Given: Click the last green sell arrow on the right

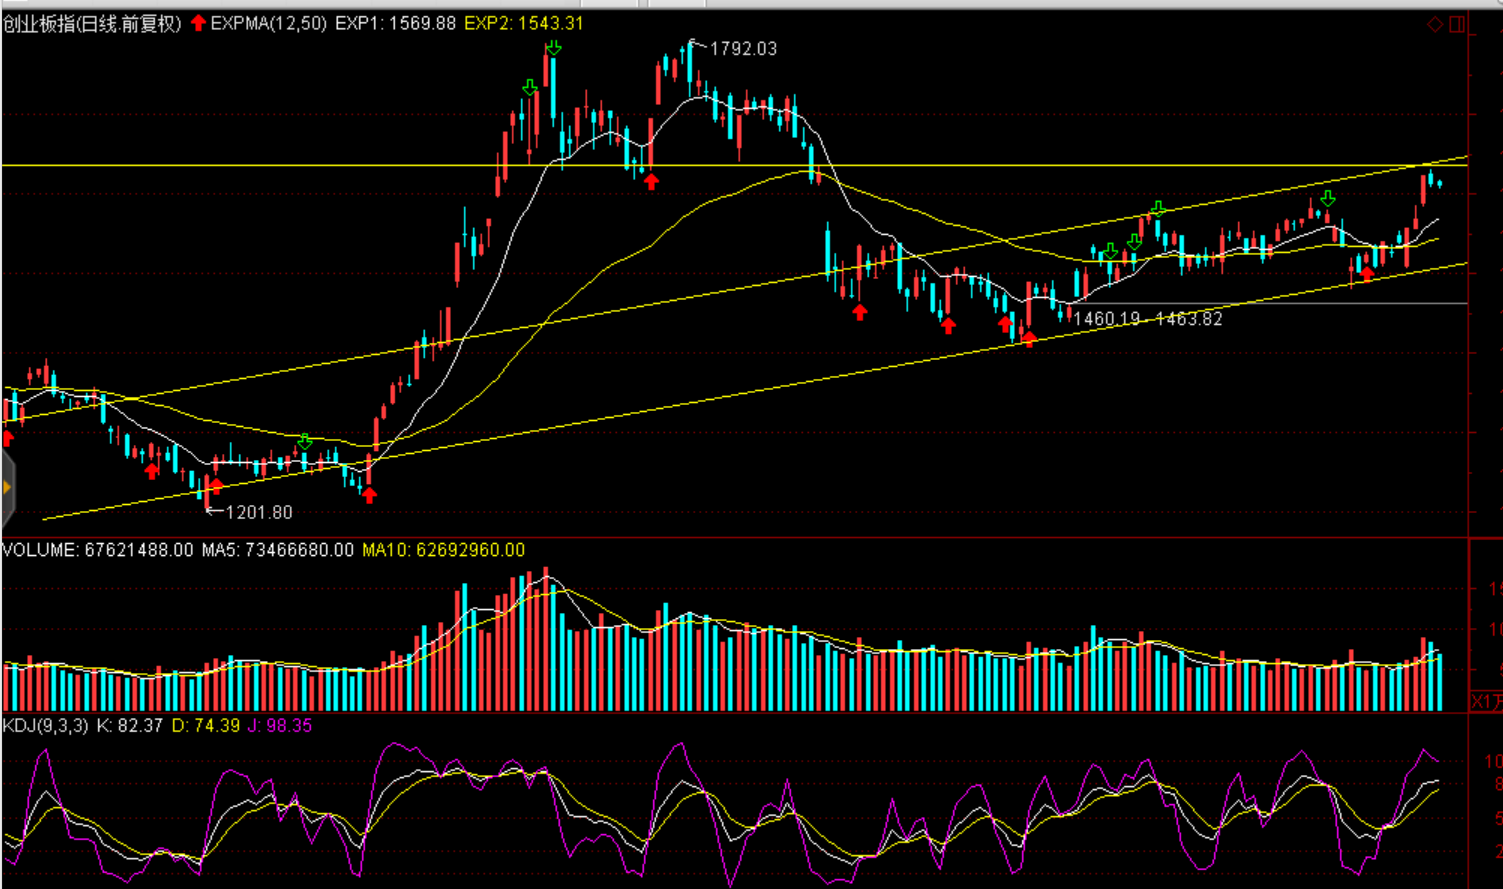Looking at the screenshot, I should [x=1327, y=199].
